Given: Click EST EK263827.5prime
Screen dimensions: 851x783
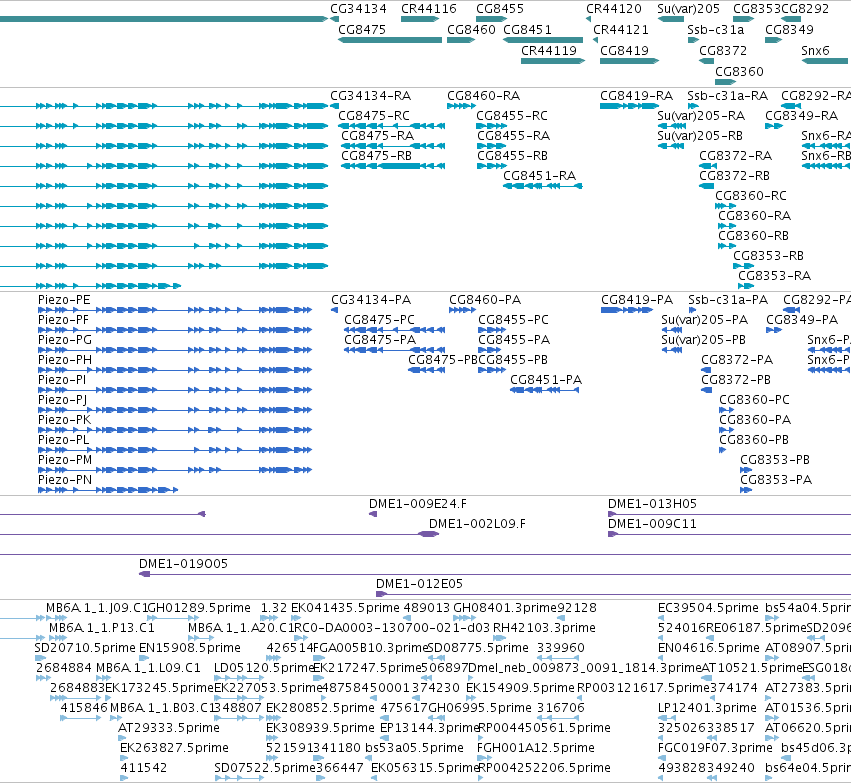Looking at the screenshot, I should (174, 748).
